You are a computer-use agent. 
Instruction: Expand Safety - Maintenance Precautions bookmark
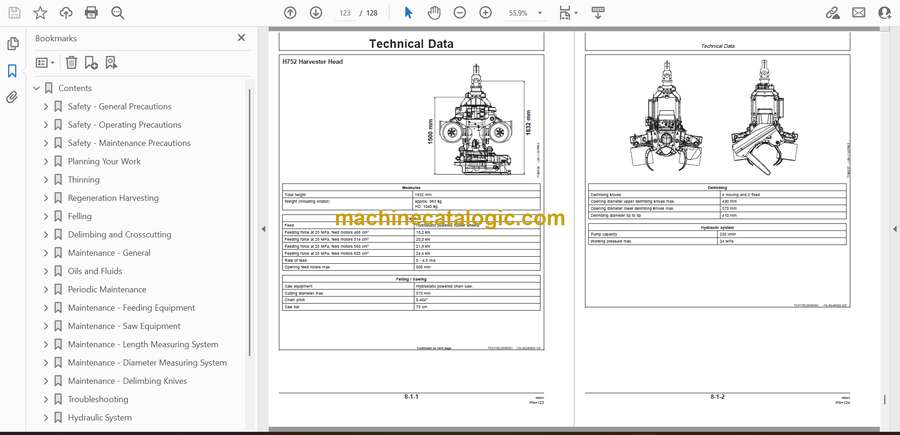click(x=46, y=143)
